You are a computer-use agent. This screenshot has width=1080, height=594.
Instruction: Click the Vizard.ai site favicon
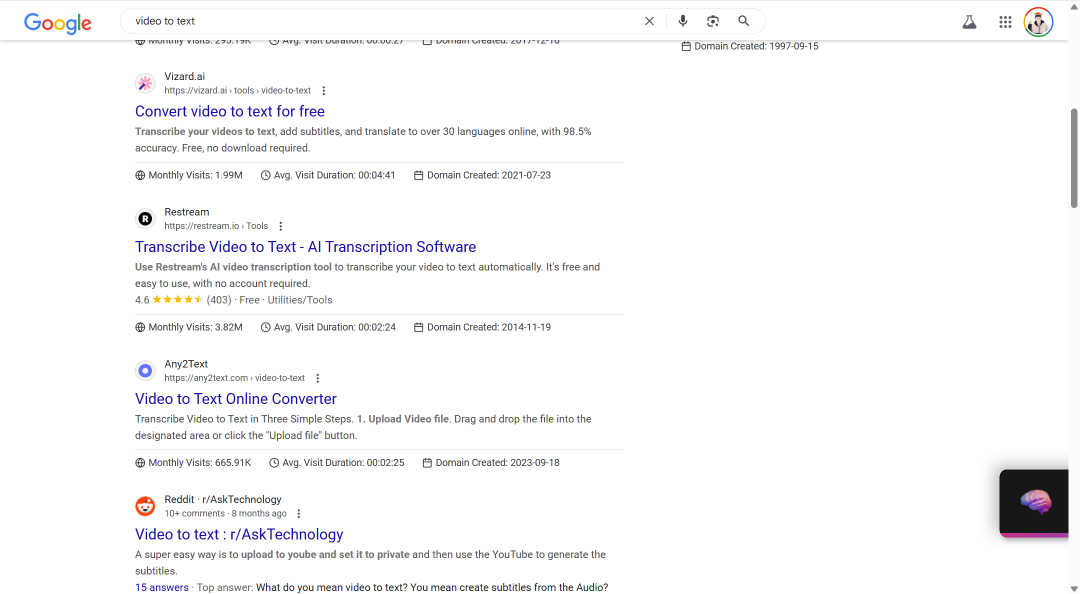point(145,83)
